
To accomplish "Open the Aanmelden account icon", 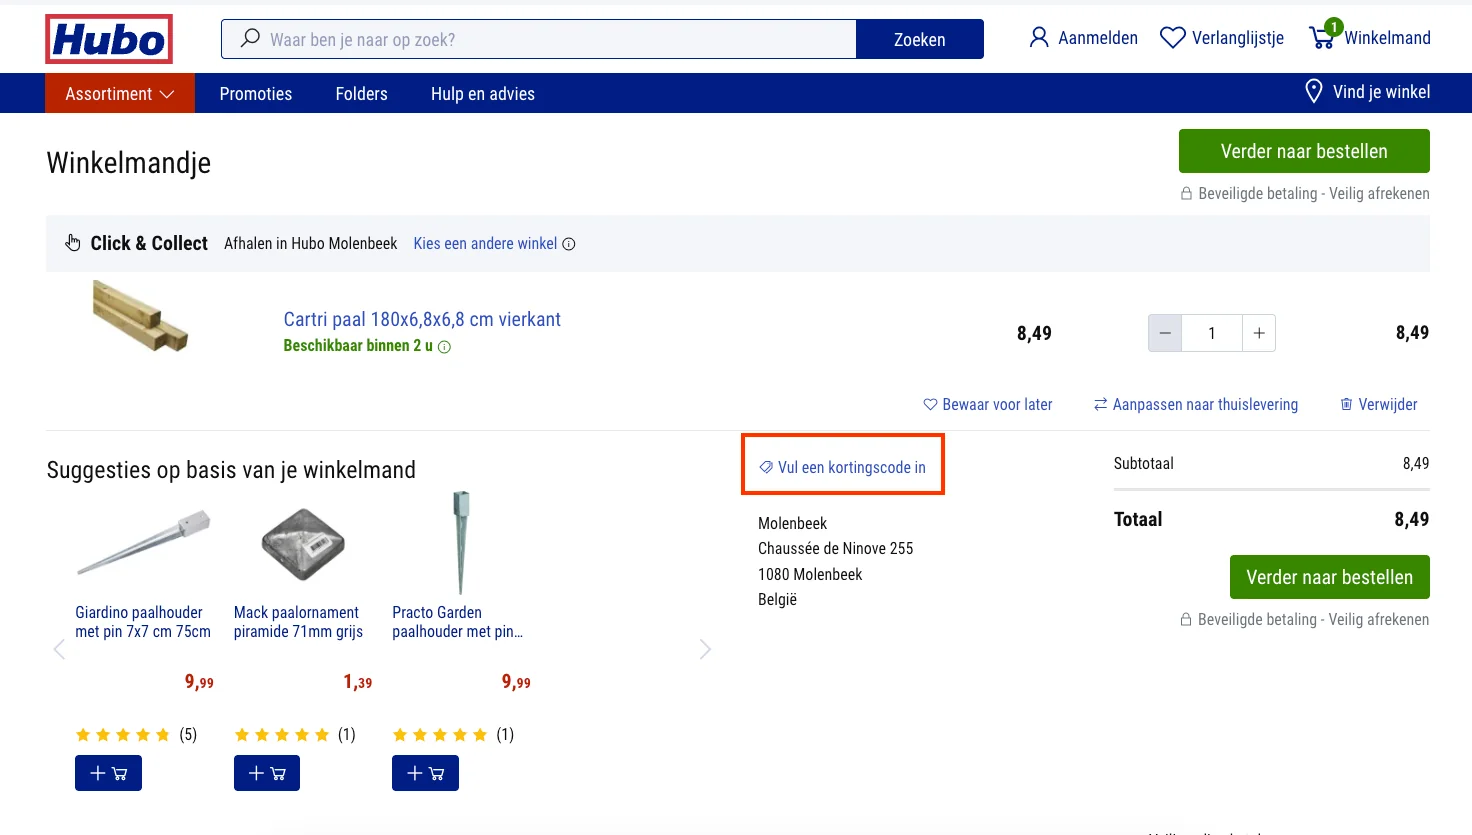I will (x=1039, y=38).
